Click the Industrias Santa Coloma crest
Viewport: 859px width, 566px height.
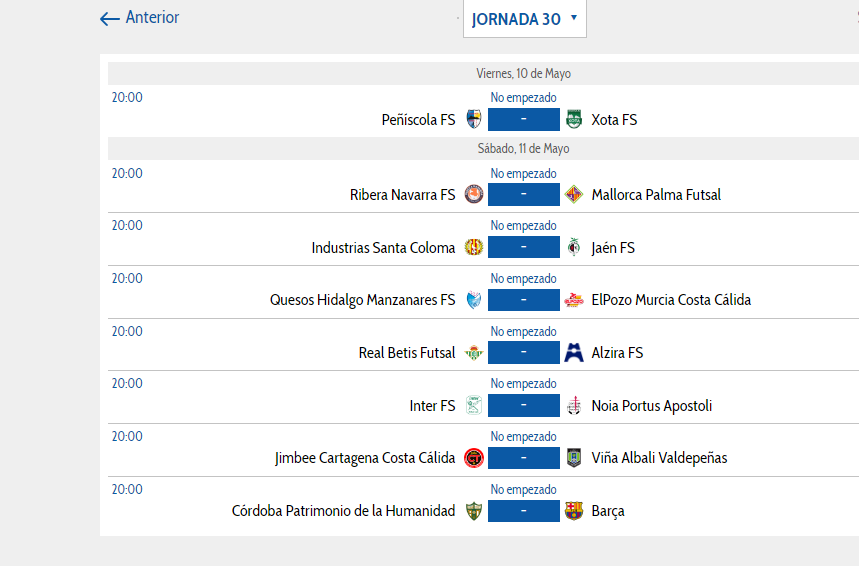474,247
